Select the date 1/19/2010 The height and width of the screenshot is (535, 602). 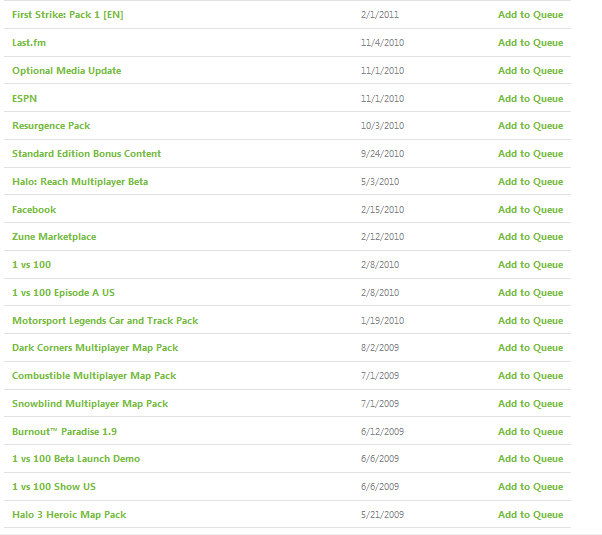[x=382, y=321]
